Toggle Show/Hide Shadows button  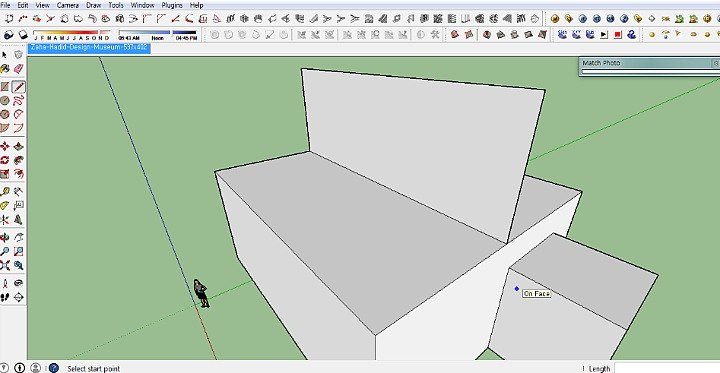pyautogui.click(x=23, y=34)
